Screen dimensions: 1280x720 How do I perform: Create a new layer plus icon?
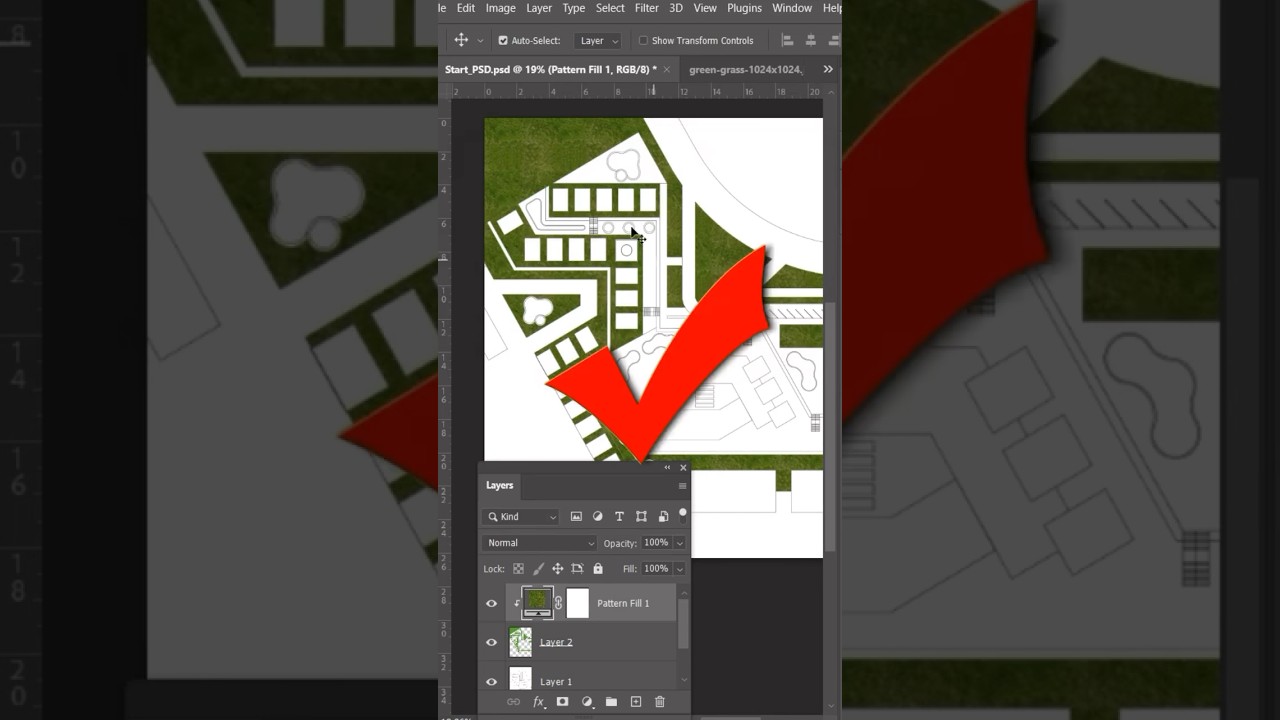(x=635, y=702)
